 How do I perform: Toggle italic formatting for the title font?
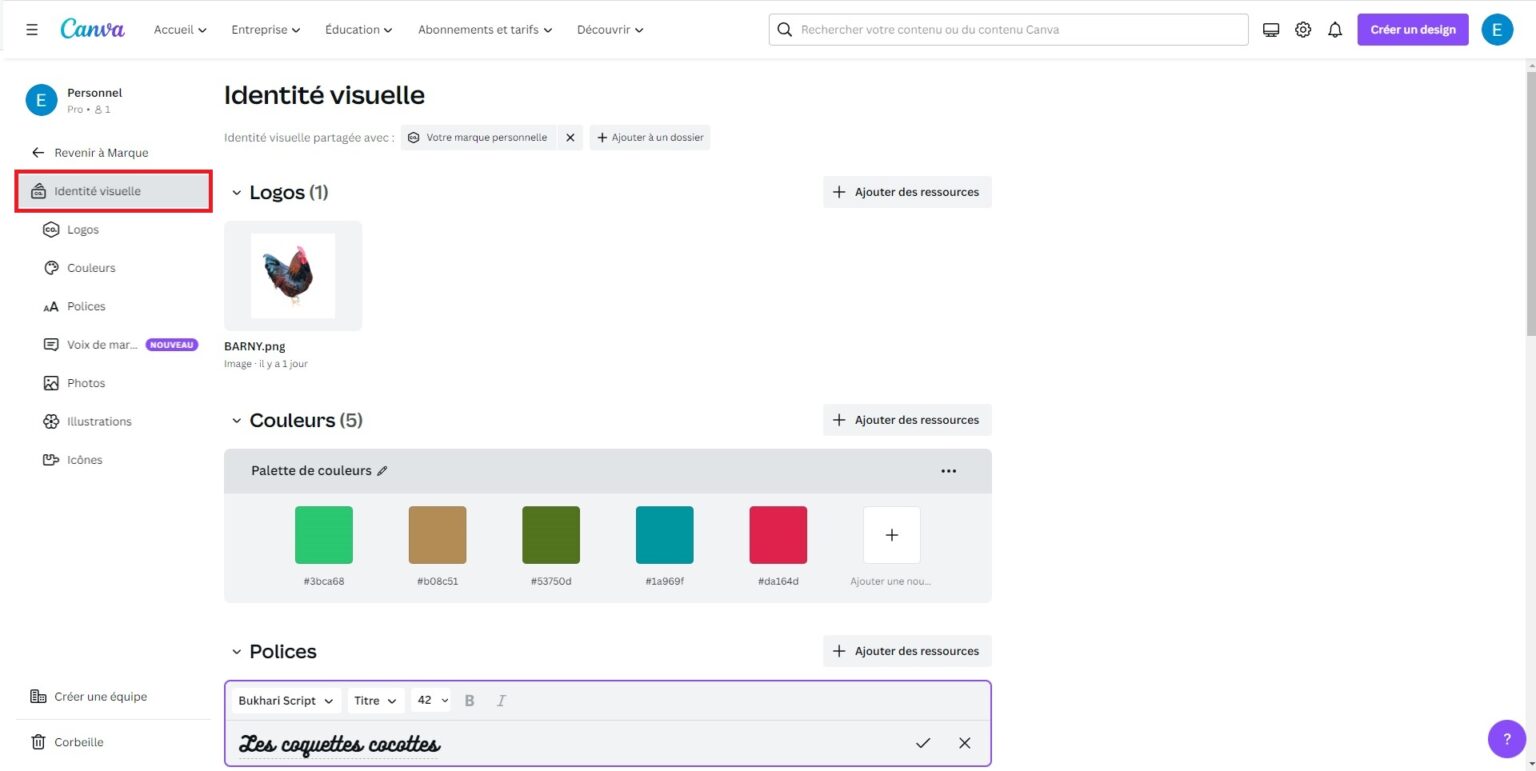tap(501, 700)
